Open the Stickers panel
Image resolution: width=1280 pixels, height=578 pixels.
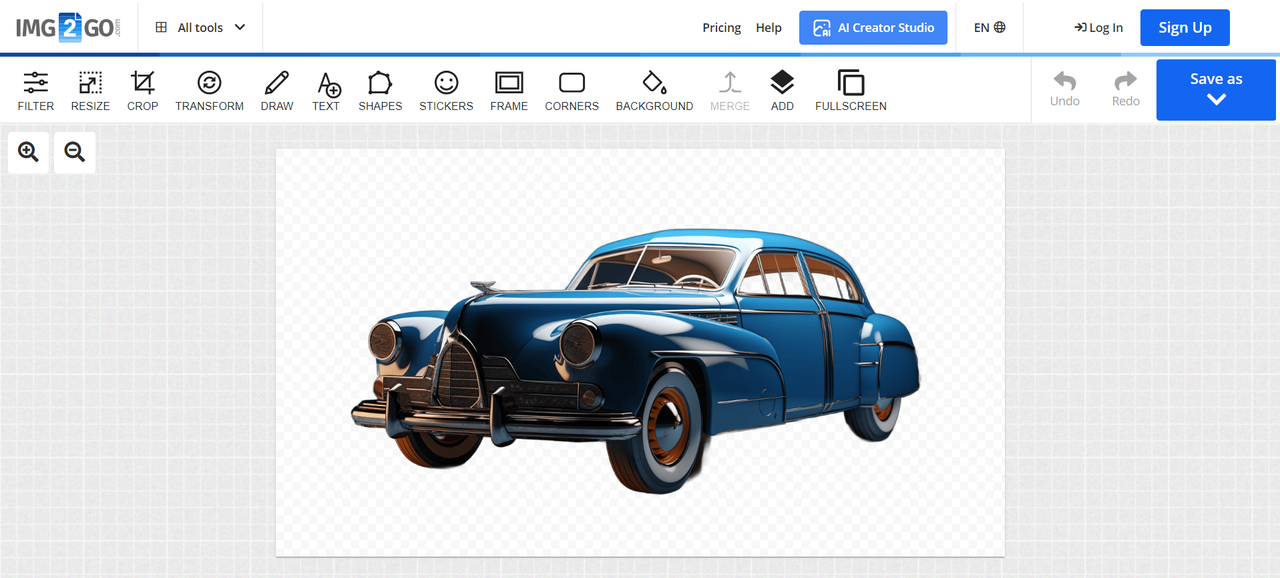pyautogui.click(x=446, y=90)
